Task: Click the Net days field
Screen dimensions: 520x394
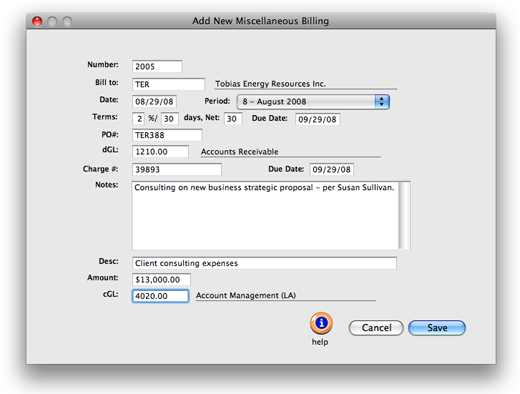Action: [233, 119]
